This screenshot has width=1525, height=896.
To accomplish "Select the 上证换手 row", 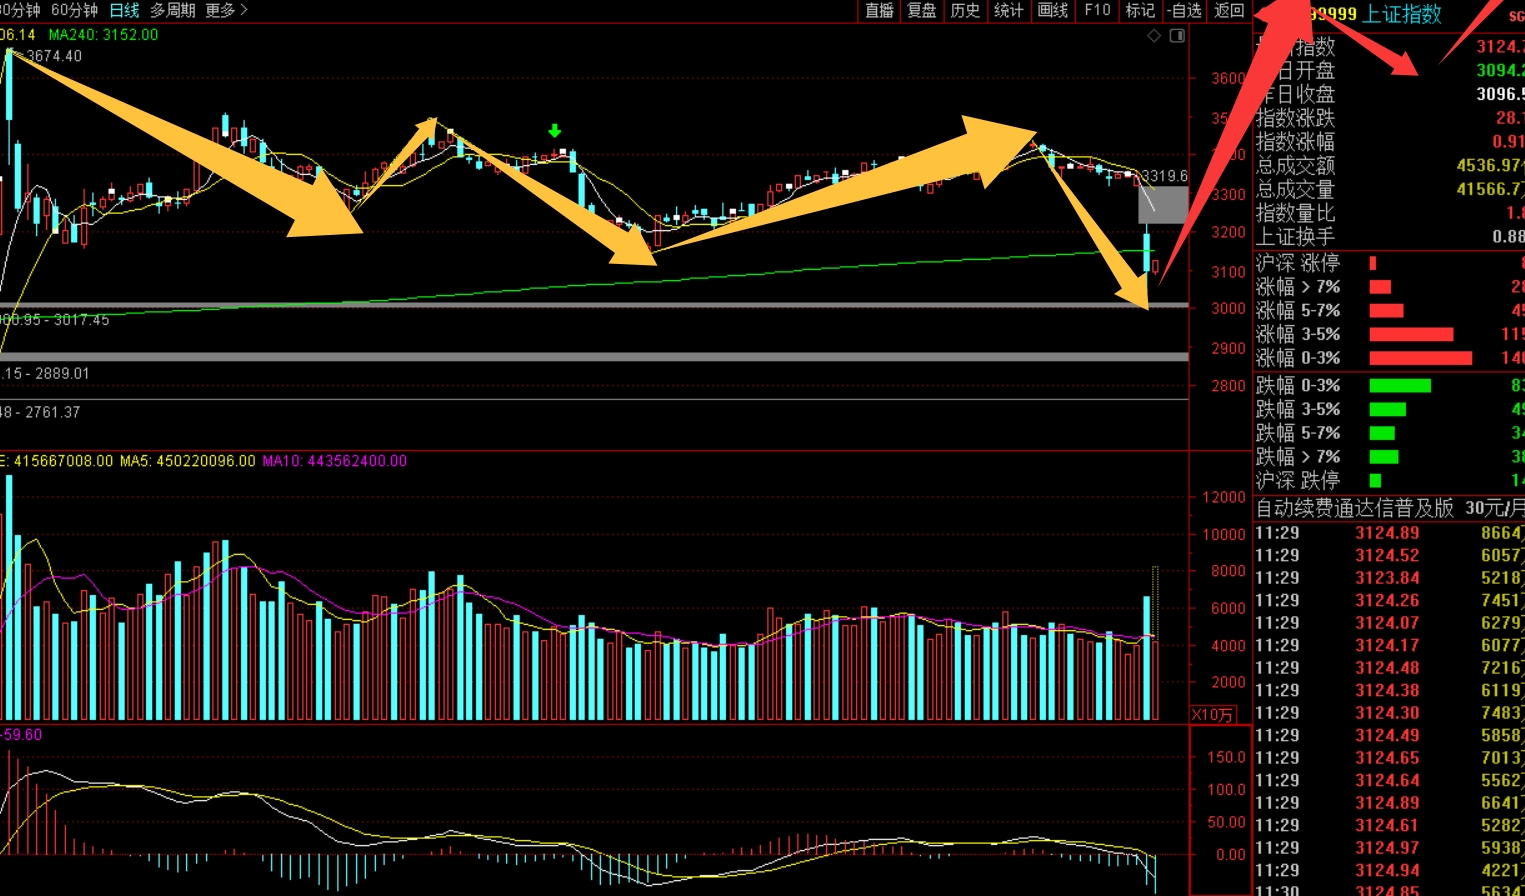I will click(1390, 237).
